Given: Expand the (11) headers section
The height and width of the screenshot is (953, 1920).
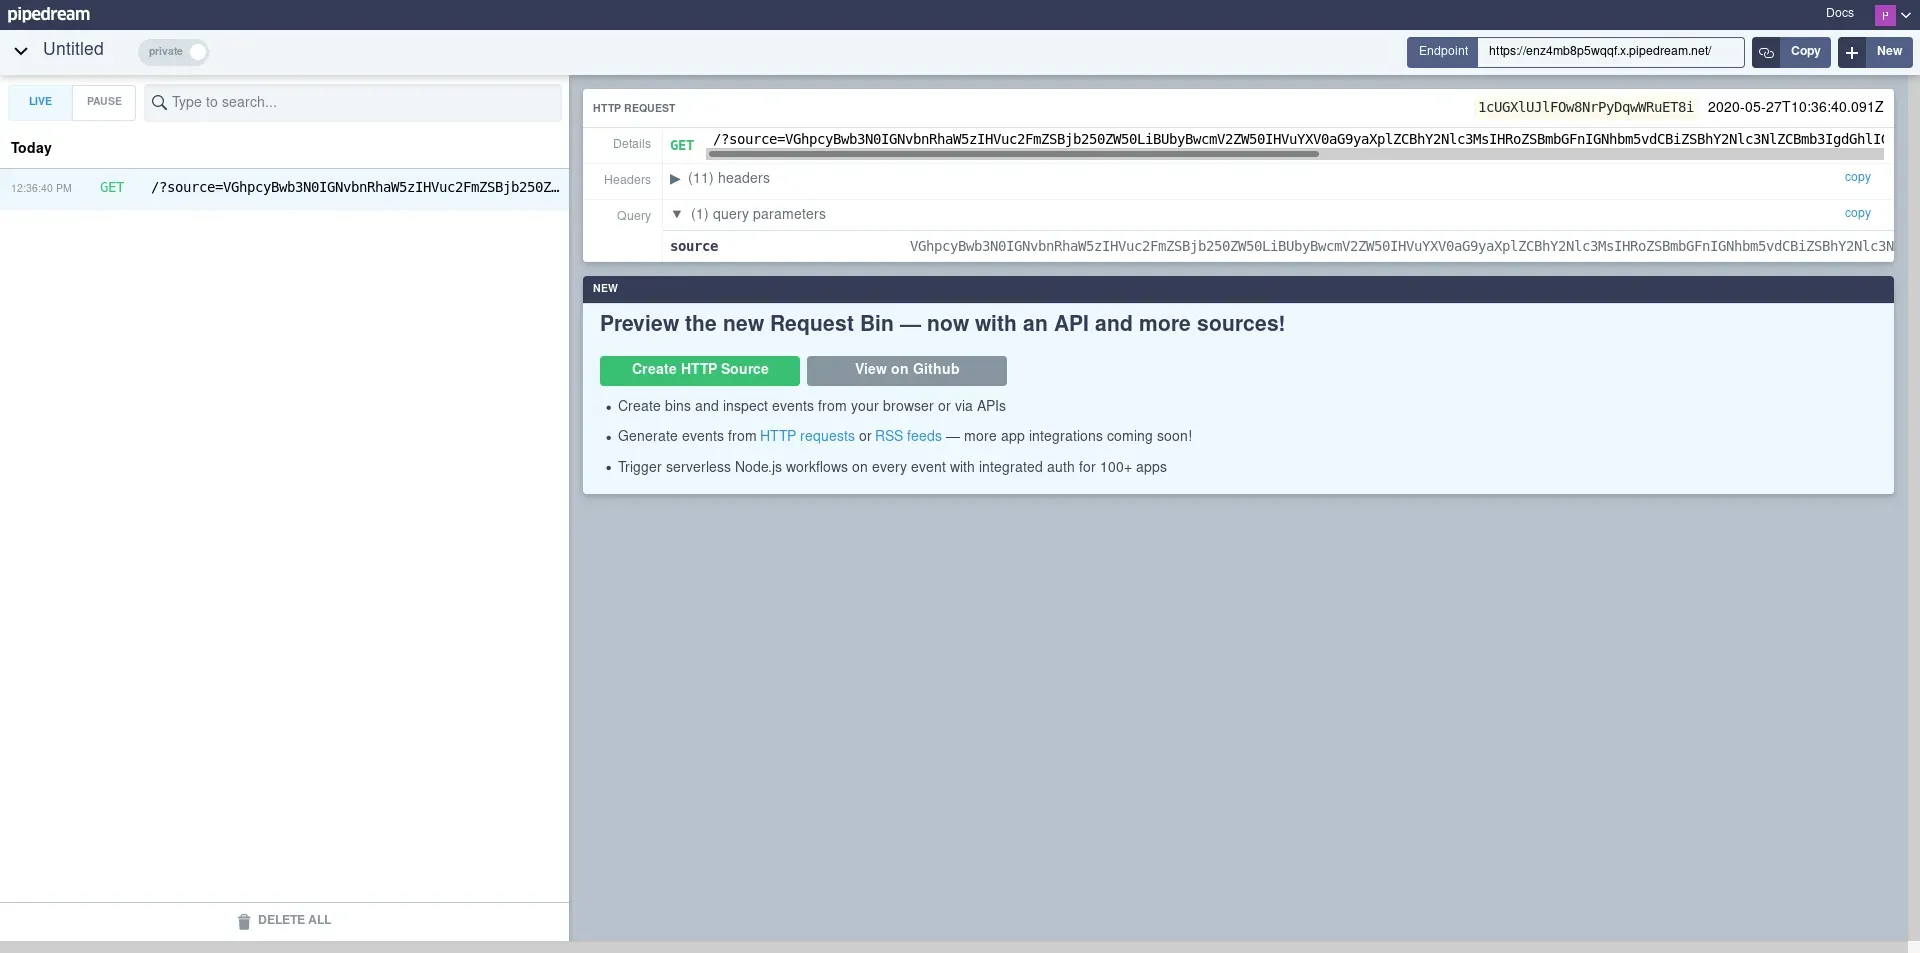Looking at the screenshot, I should (675, 179).
